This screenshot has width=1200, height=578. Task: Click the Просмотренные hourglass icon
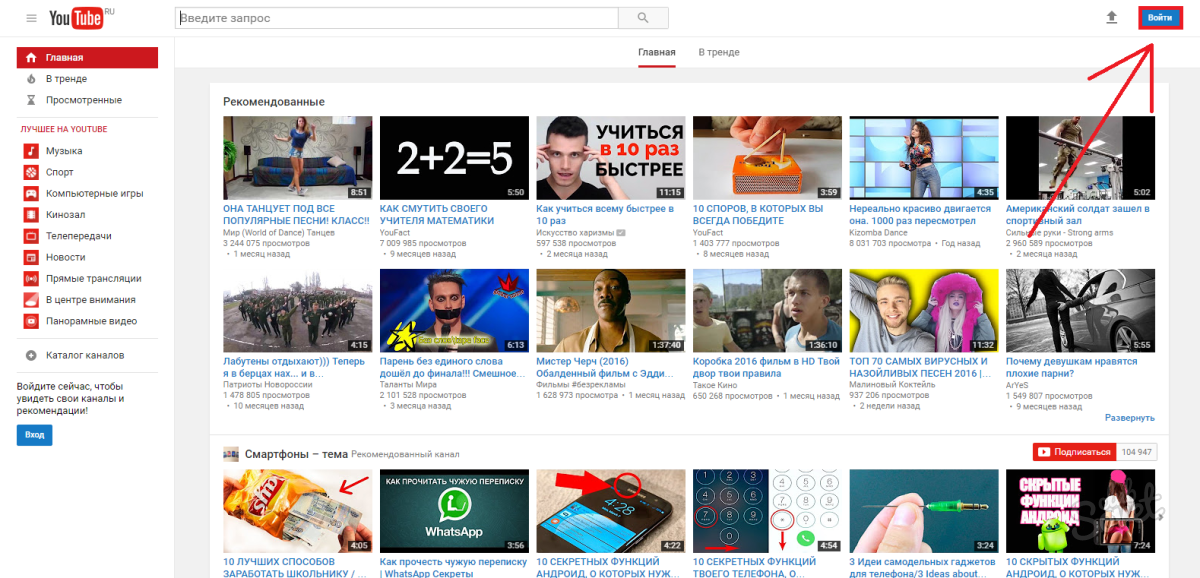tap(31, 100)
